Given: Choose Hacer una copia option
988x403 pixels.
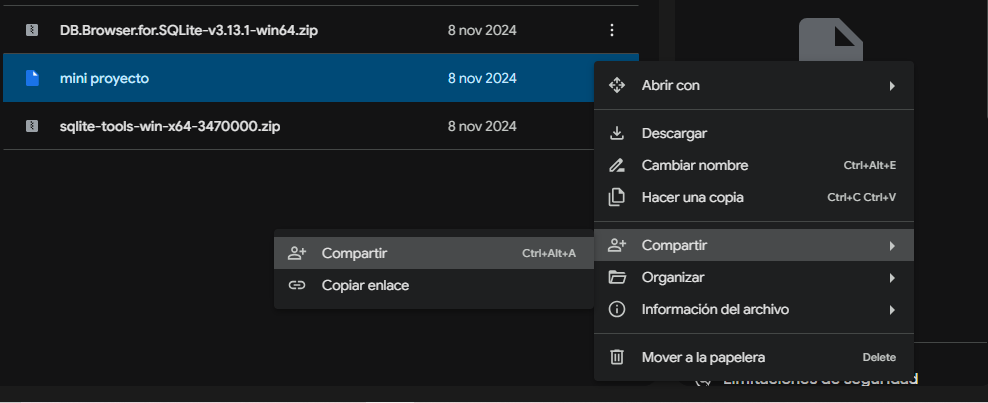Looking at the screenshot, I should [x=692, y=197].
